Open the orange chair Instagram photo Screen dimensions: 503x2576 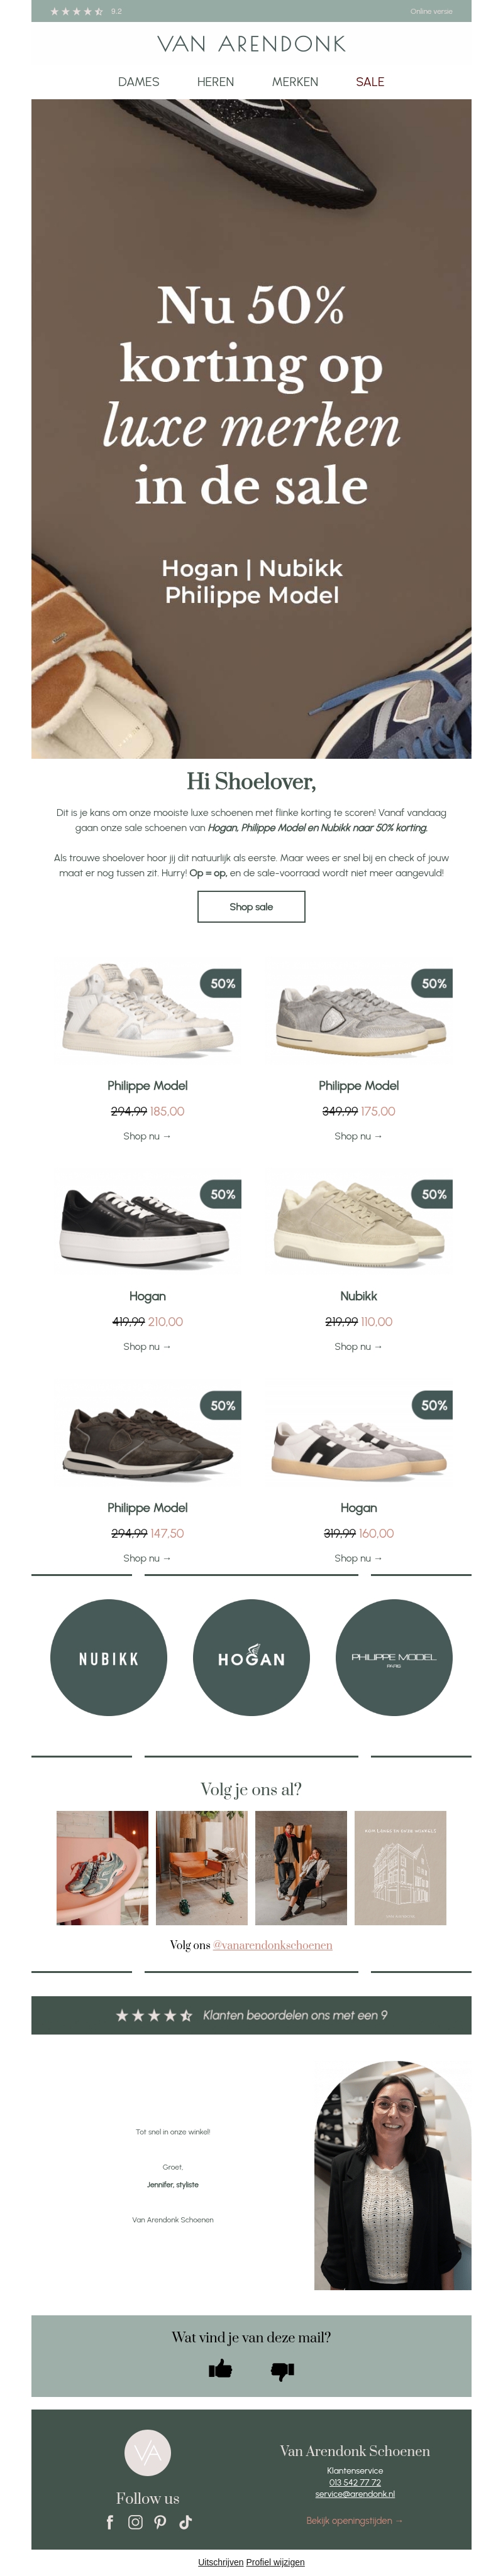pos(201,1868)
